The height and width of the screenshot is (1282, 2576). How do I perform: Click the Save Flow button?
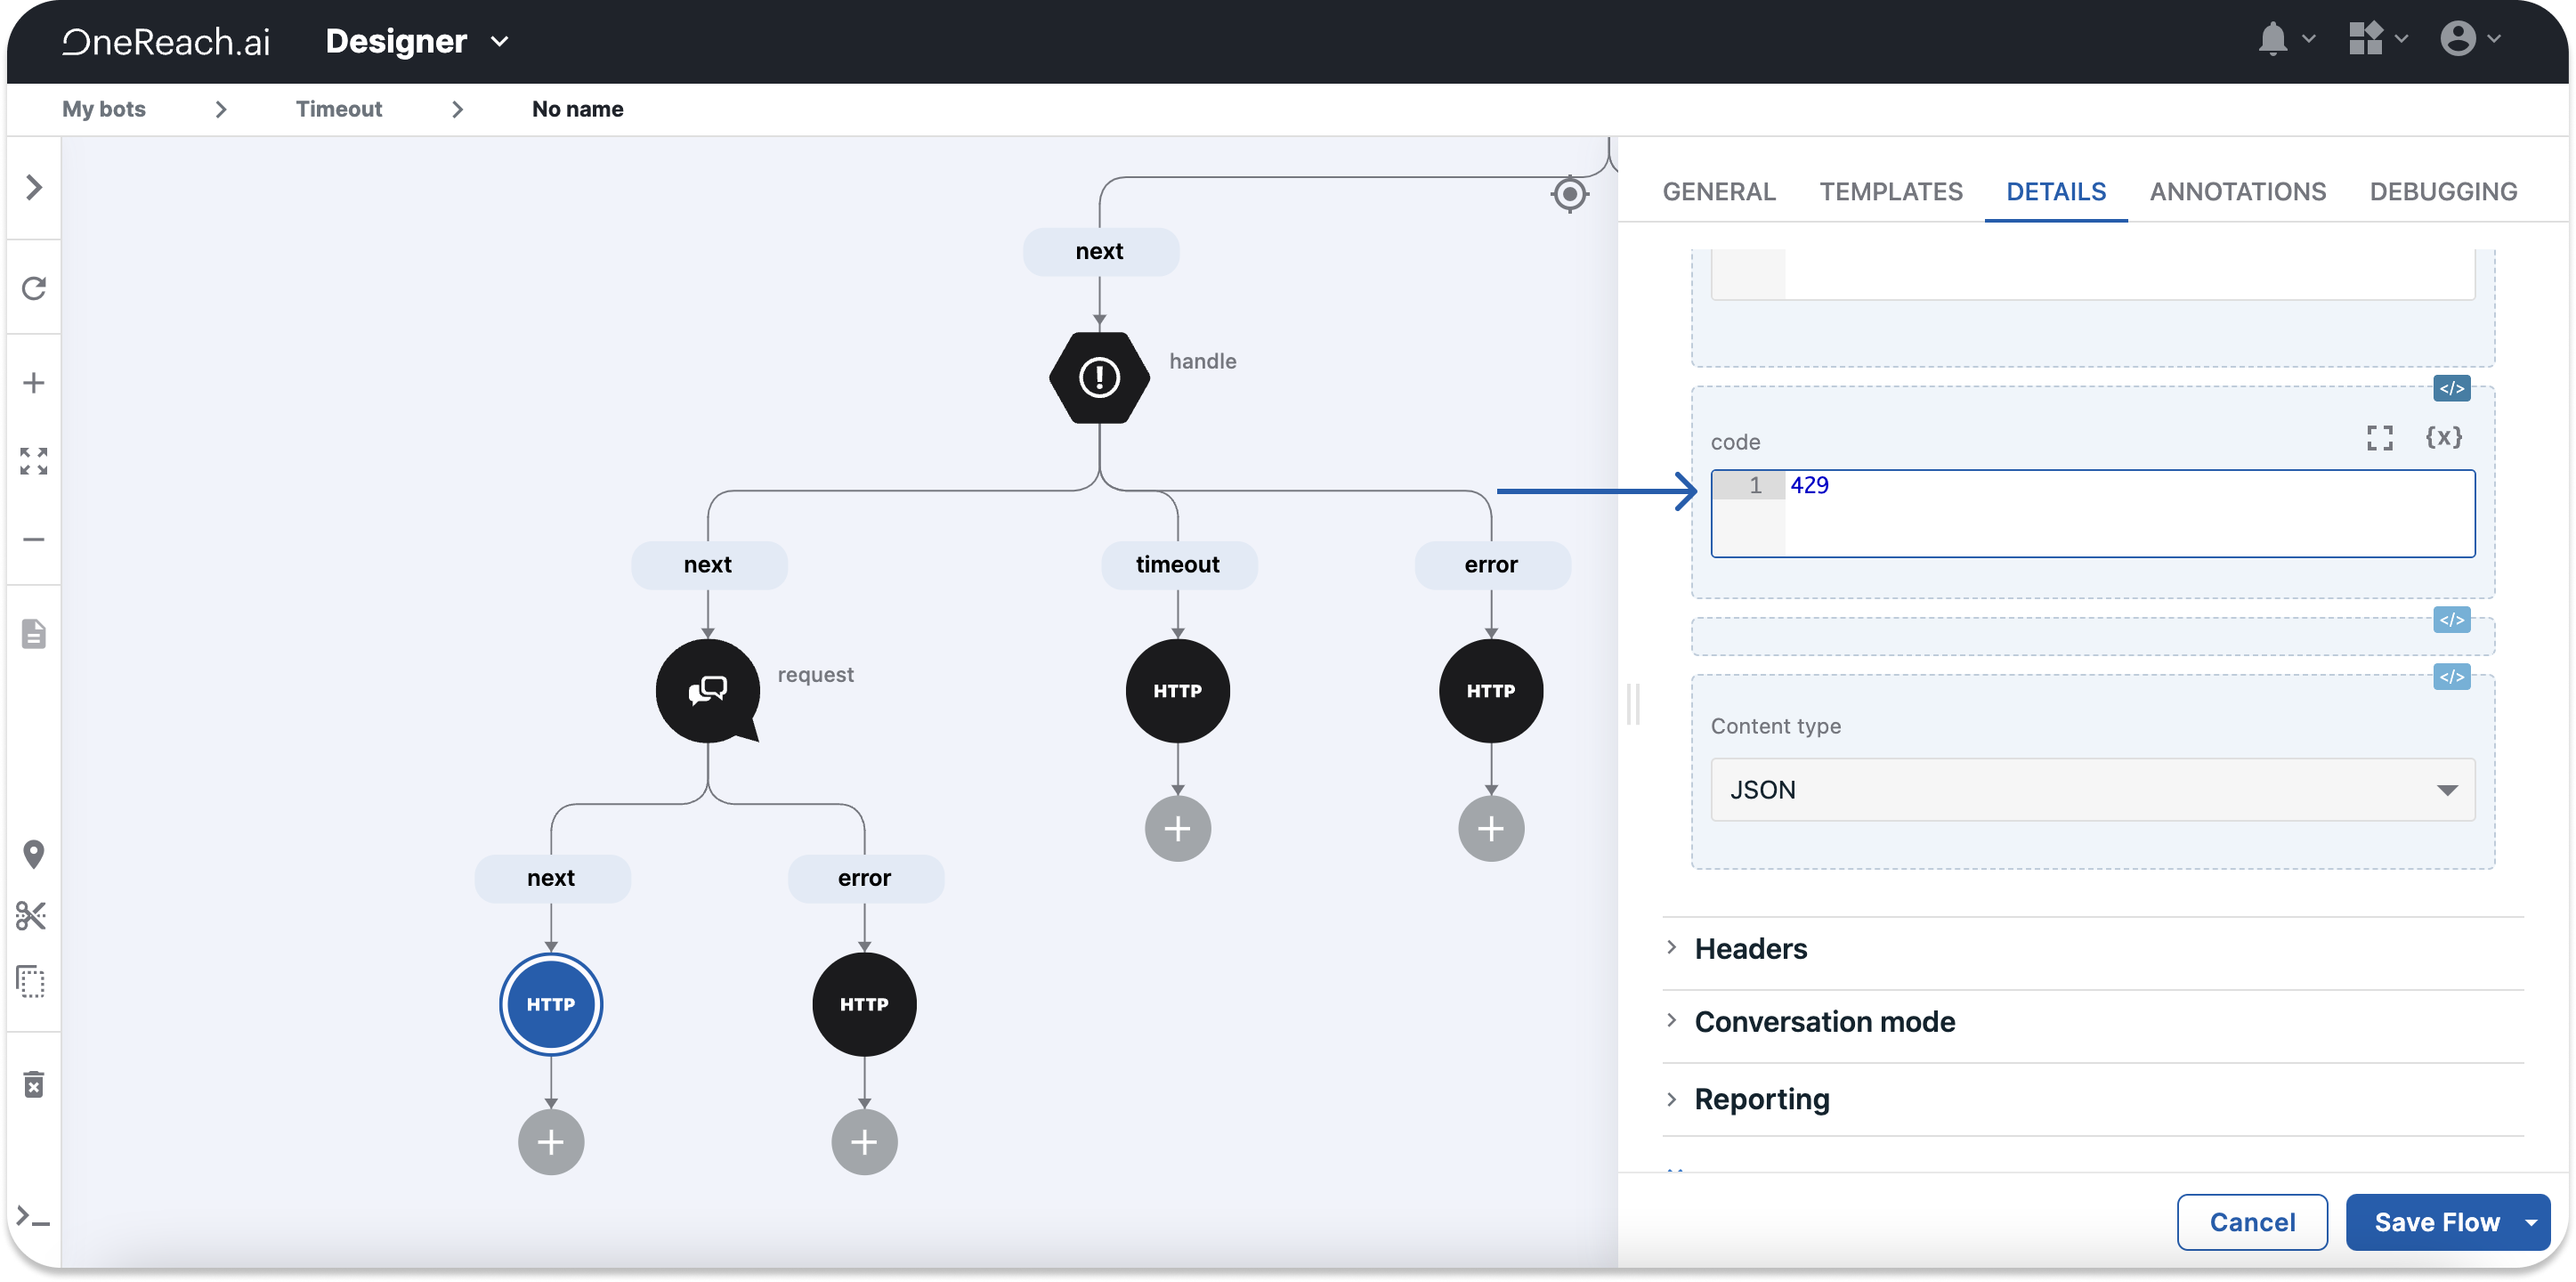[2435, 1222]
